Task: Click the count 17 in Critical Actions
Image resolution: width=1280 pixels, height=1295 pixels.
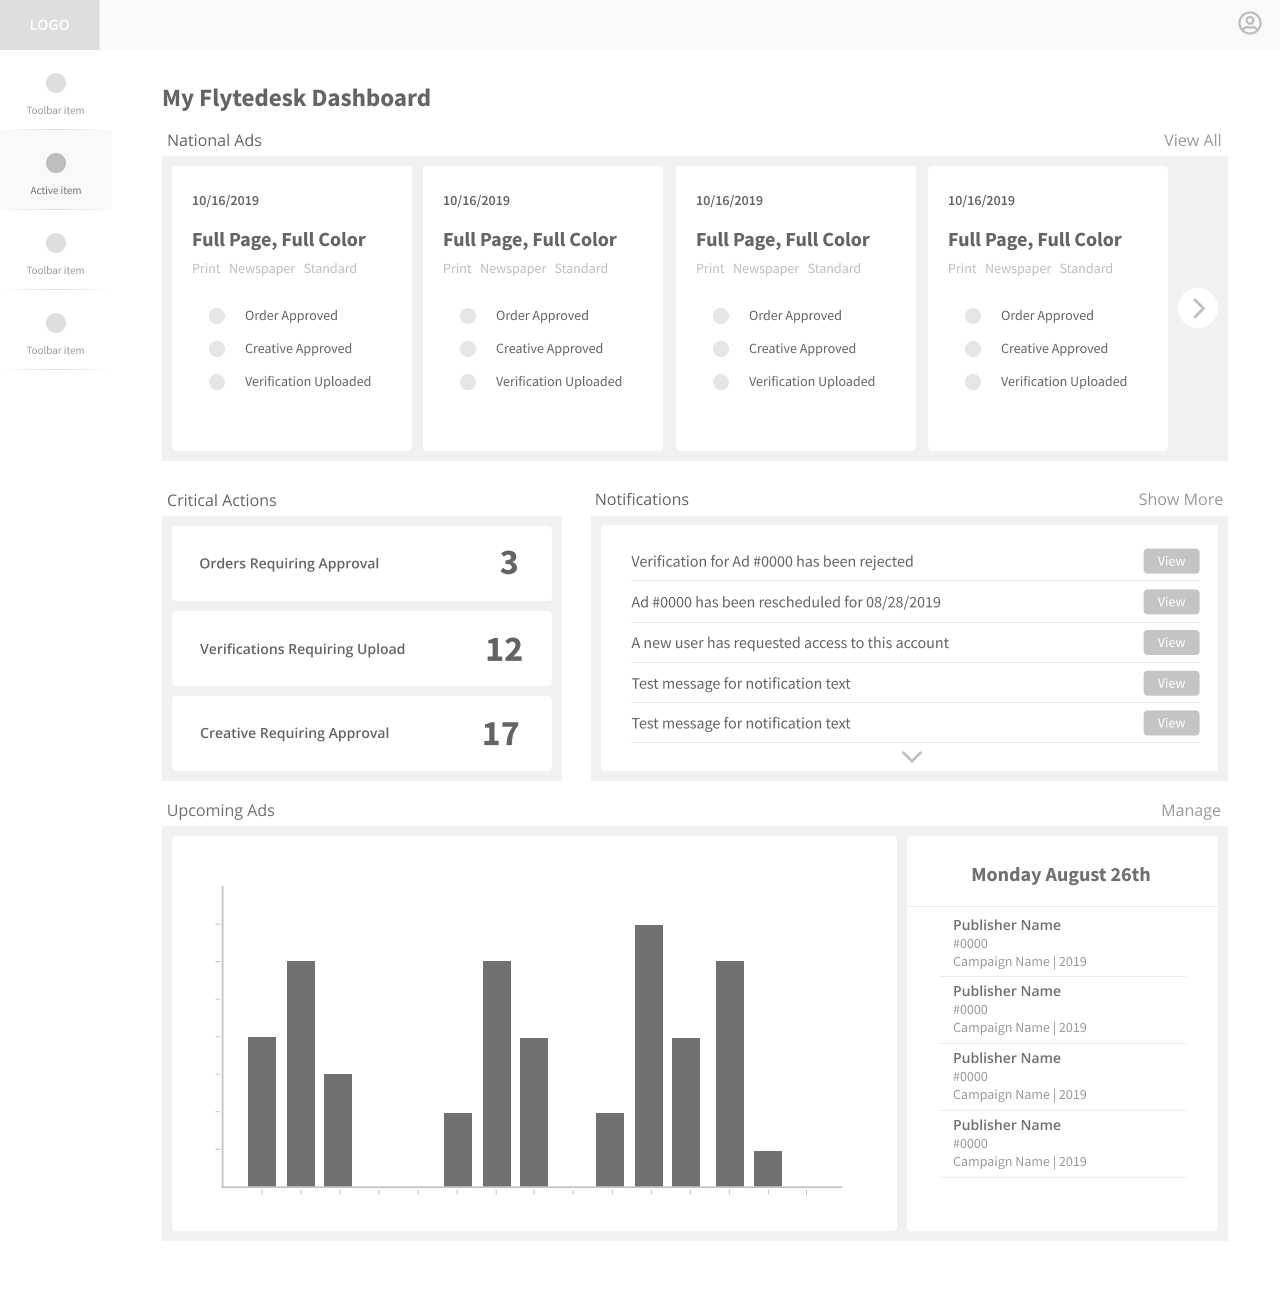Action: point(501,734)
